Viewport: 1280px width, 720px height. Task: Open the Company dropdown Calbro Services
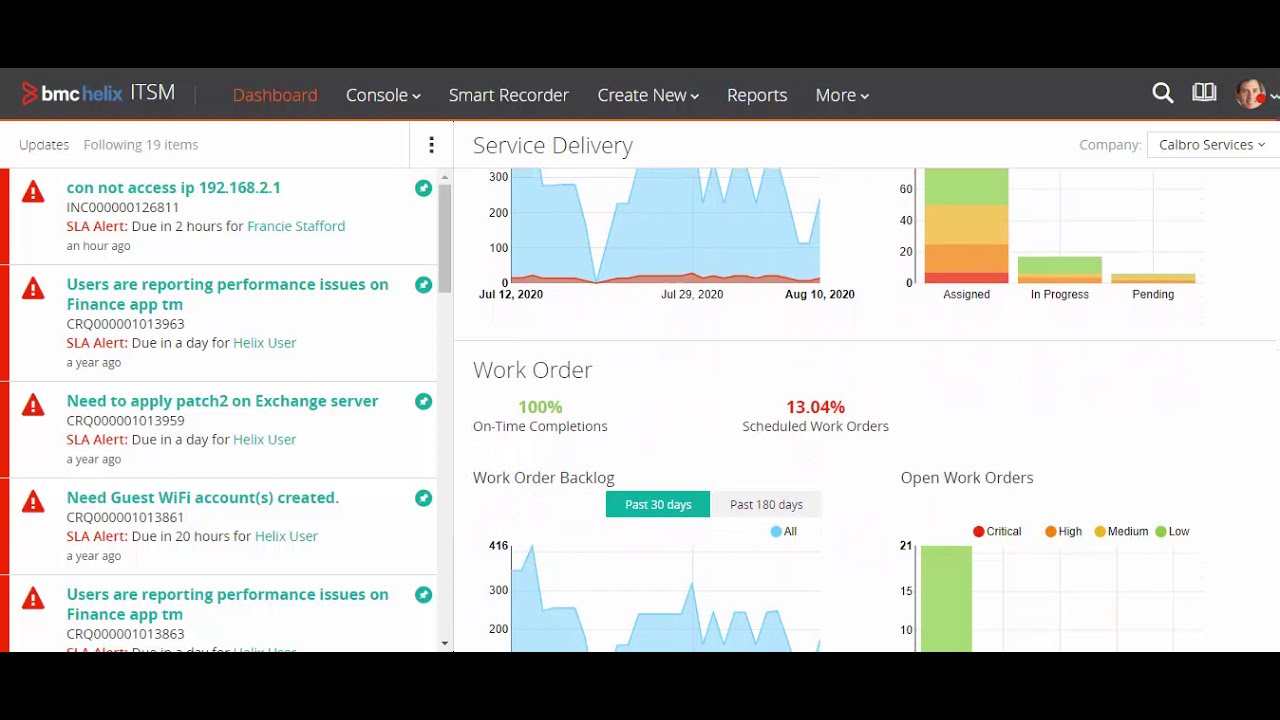pos(1212,145)
